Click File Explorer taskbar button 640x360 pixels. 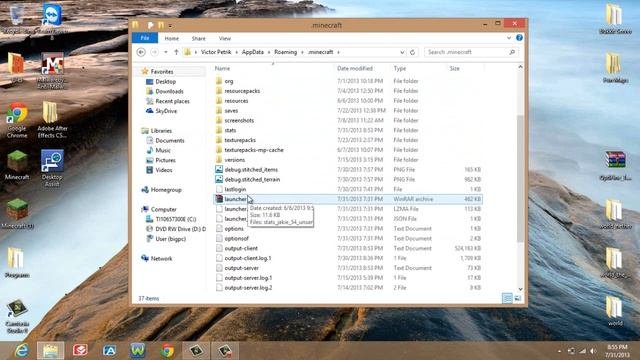point(51,351)
